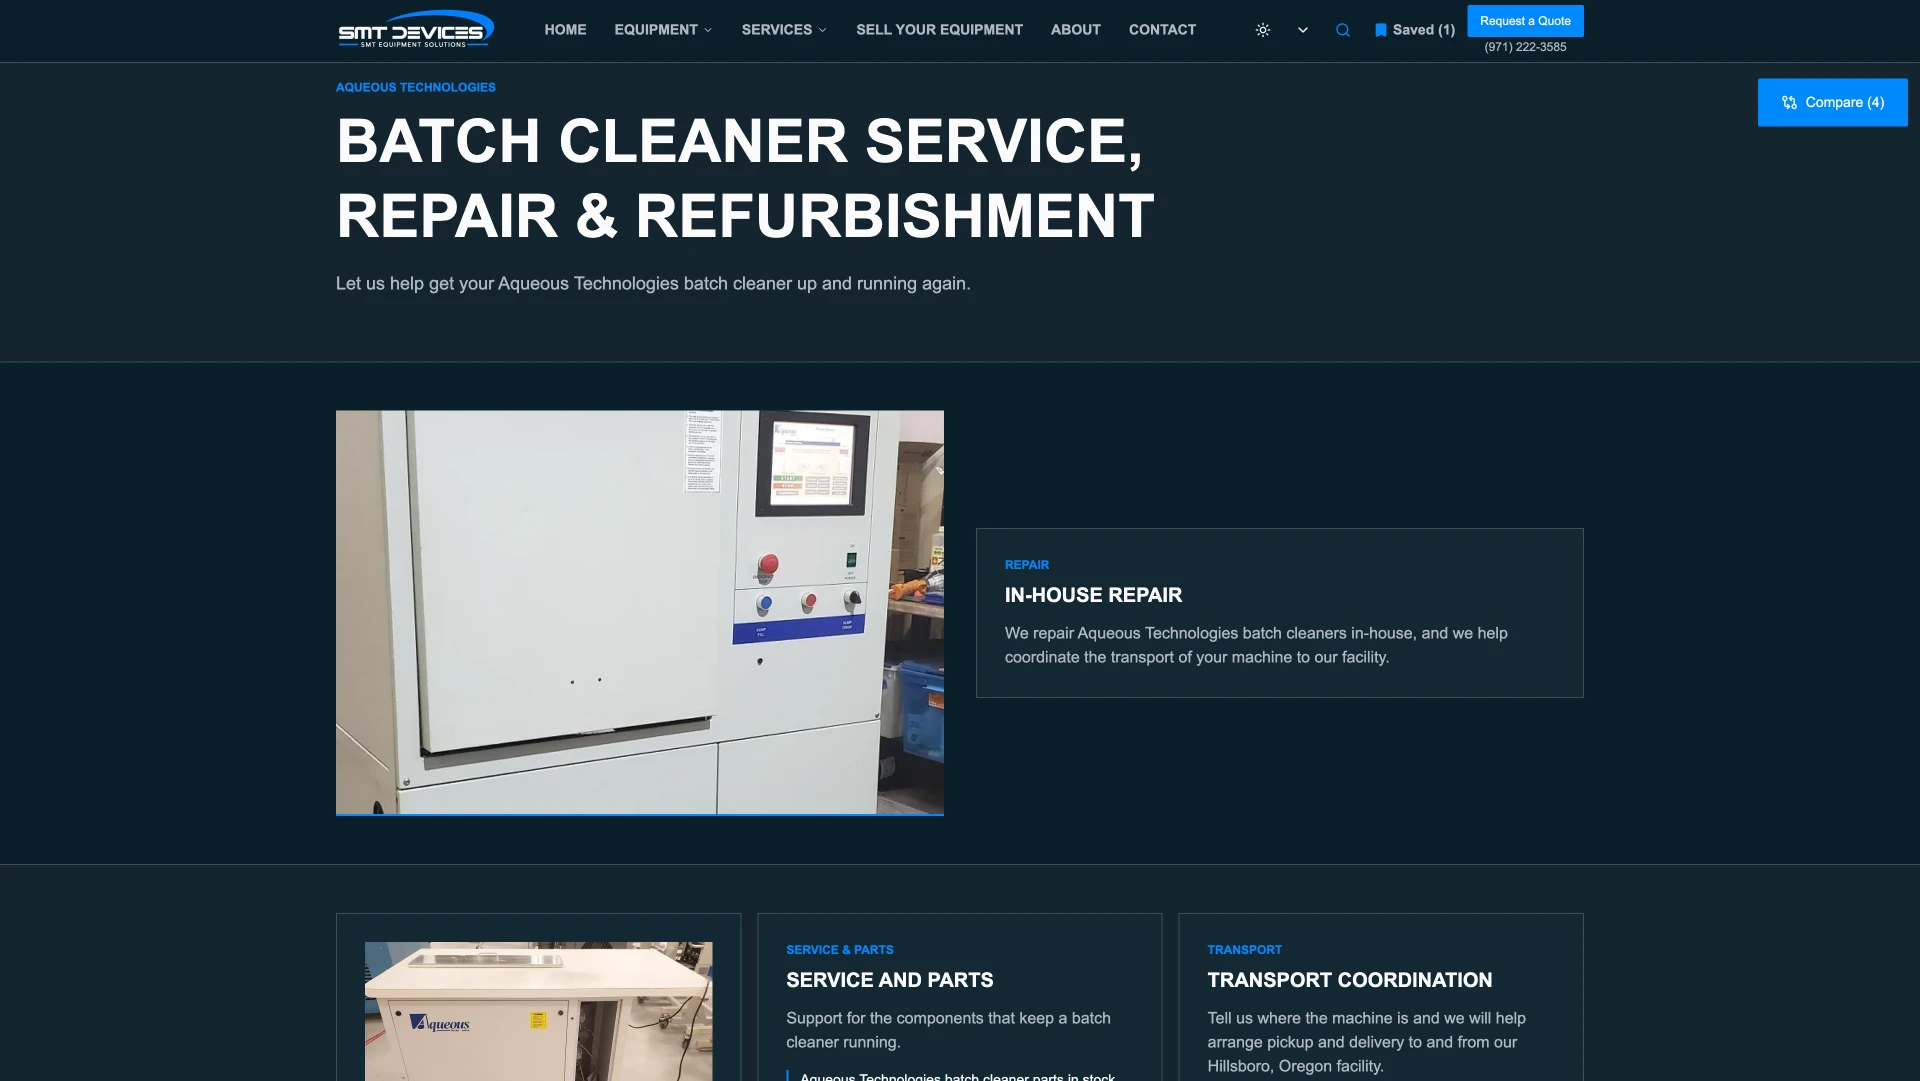Open Saved (1) bookmarks

(x=1415, y=30)
